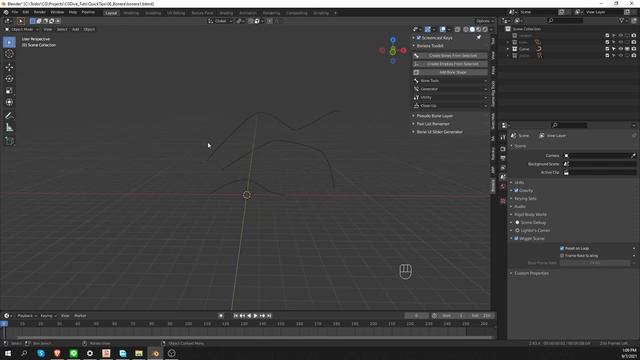Select the Cursor tool in the left toolbar
This screenshot has height=360, width=640.
coord(9,54)
